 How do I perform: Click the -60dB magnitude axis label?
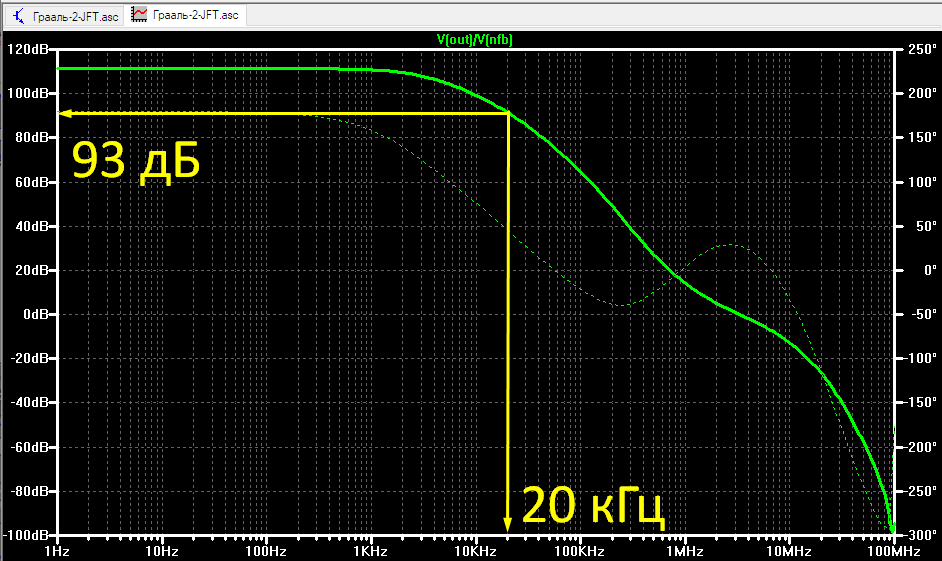pos(29,447)
